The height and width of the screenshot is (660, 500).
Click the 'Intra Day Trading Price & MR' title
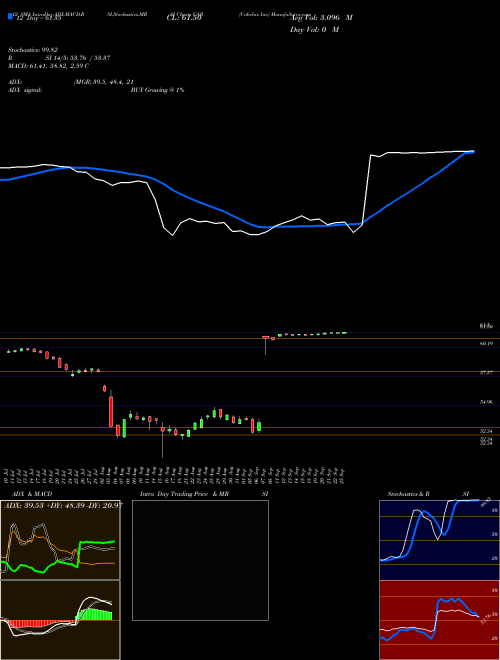tap(184, 494)
